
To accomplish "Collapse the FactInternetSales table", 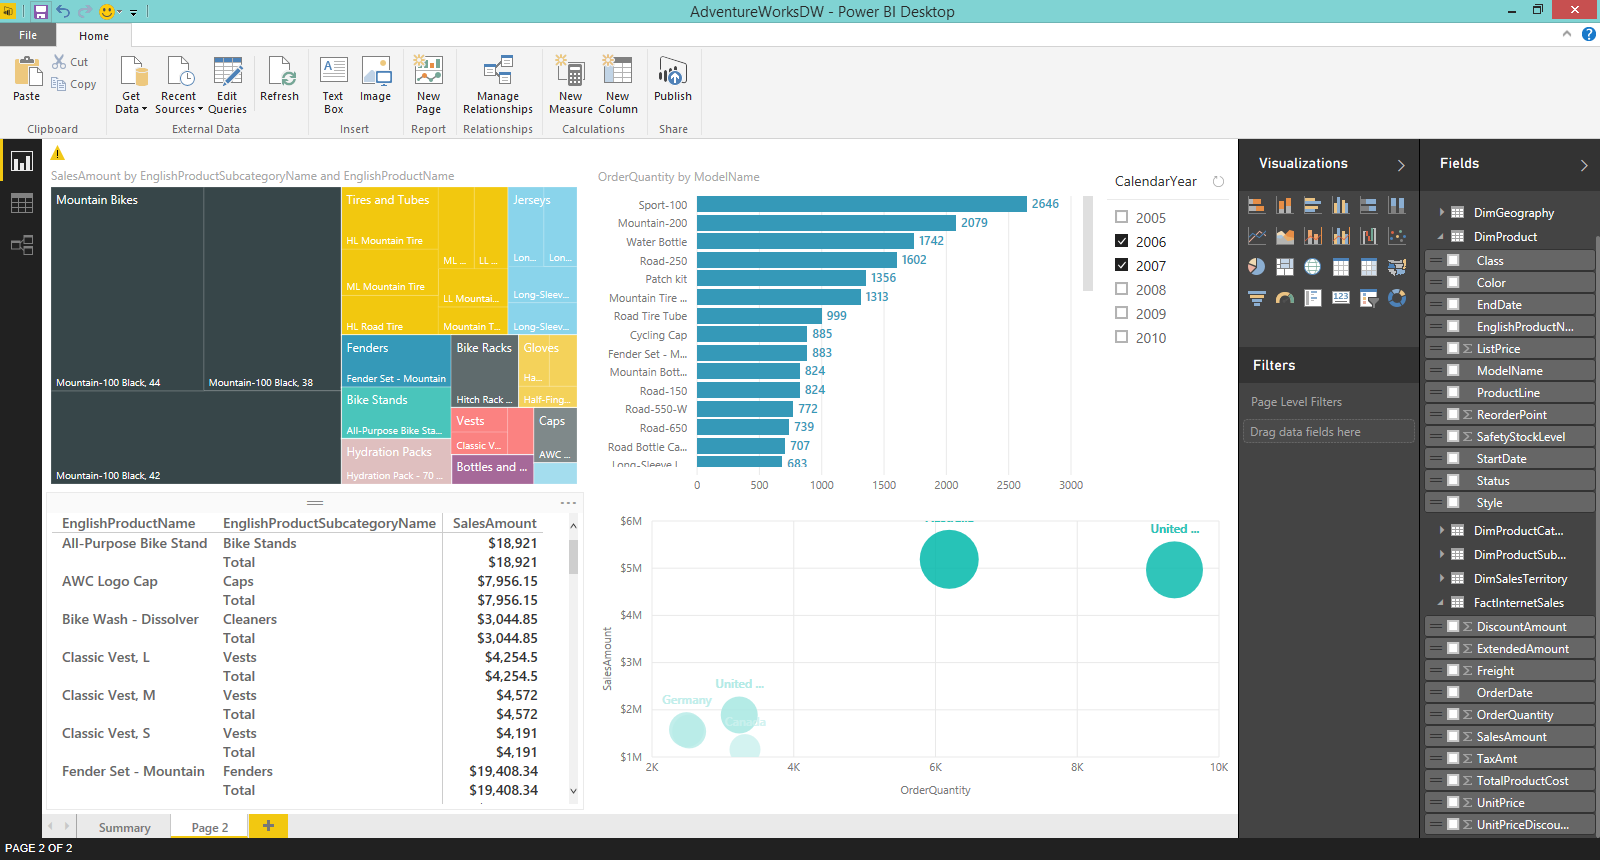I will pos(1441,603).
